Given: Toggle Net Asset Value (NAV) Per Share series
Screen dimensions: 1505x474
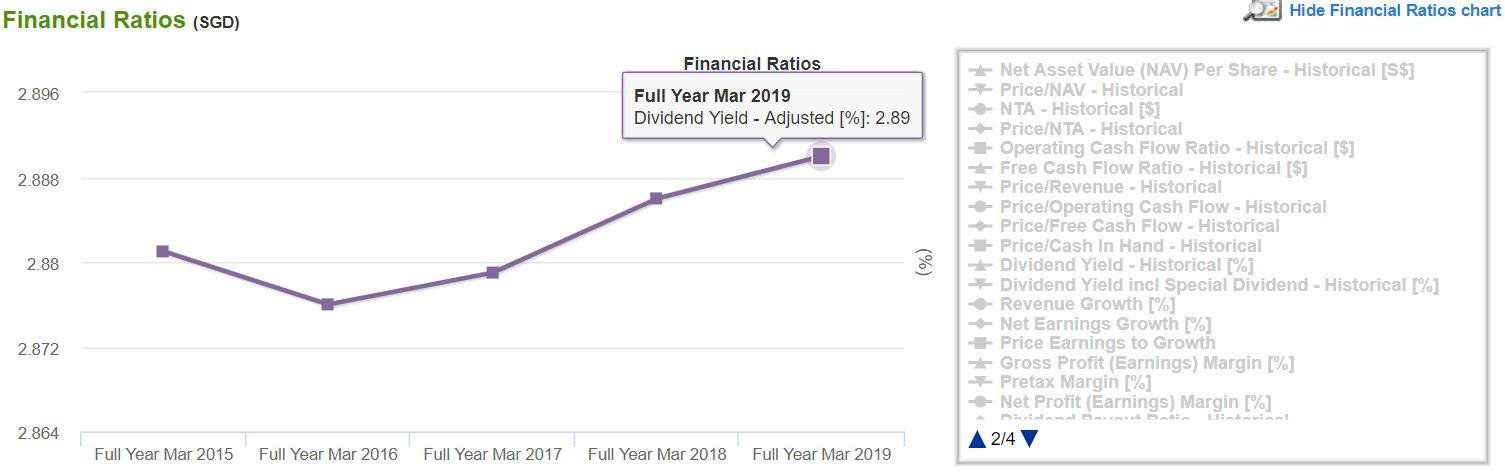Looking at the screenshot, I should tap(1206, 70).
